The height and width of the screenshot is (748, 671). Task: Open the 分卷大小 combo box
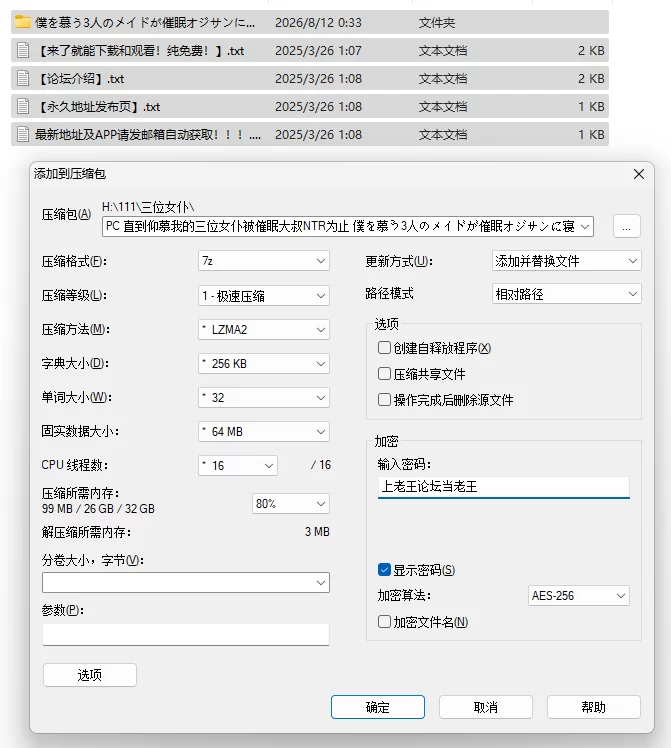click(186, 582)
